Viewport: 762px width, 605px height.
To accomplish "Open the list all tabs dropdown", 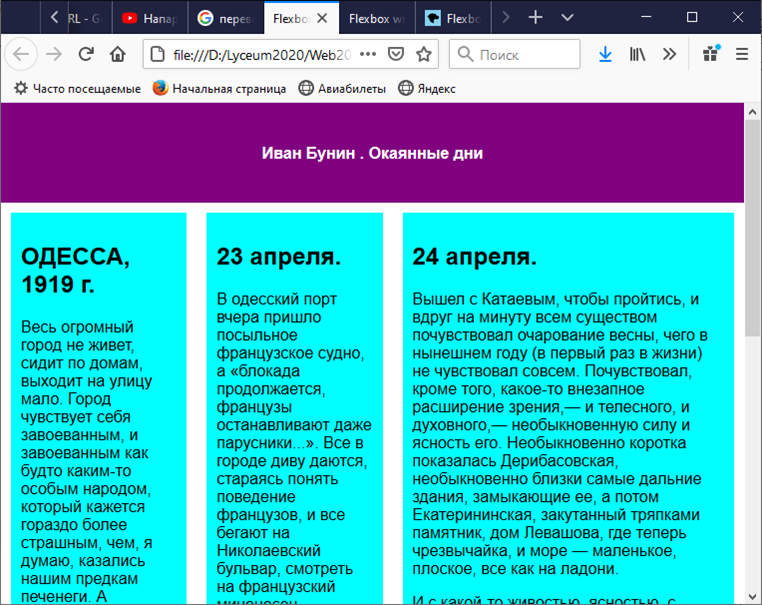I will click(x=567, y=17).
